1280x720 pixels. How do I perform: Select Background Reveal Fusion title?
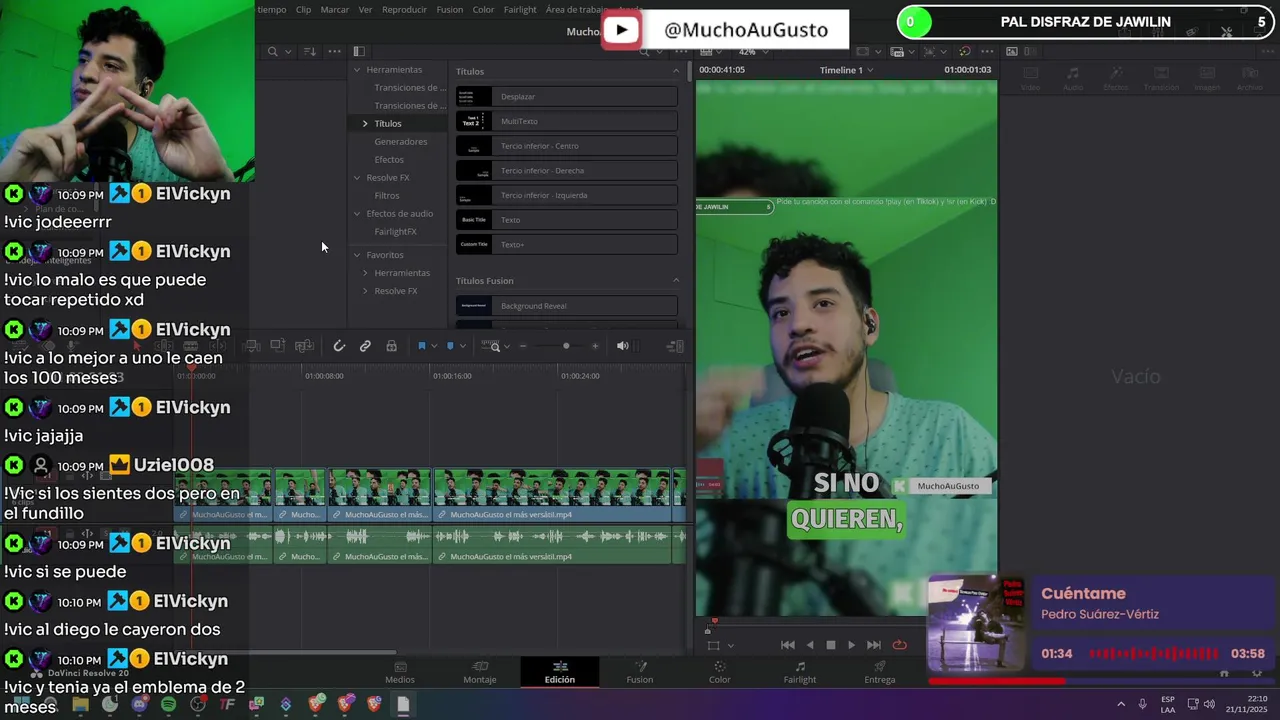pyautogui.click(x=567, y=306)
